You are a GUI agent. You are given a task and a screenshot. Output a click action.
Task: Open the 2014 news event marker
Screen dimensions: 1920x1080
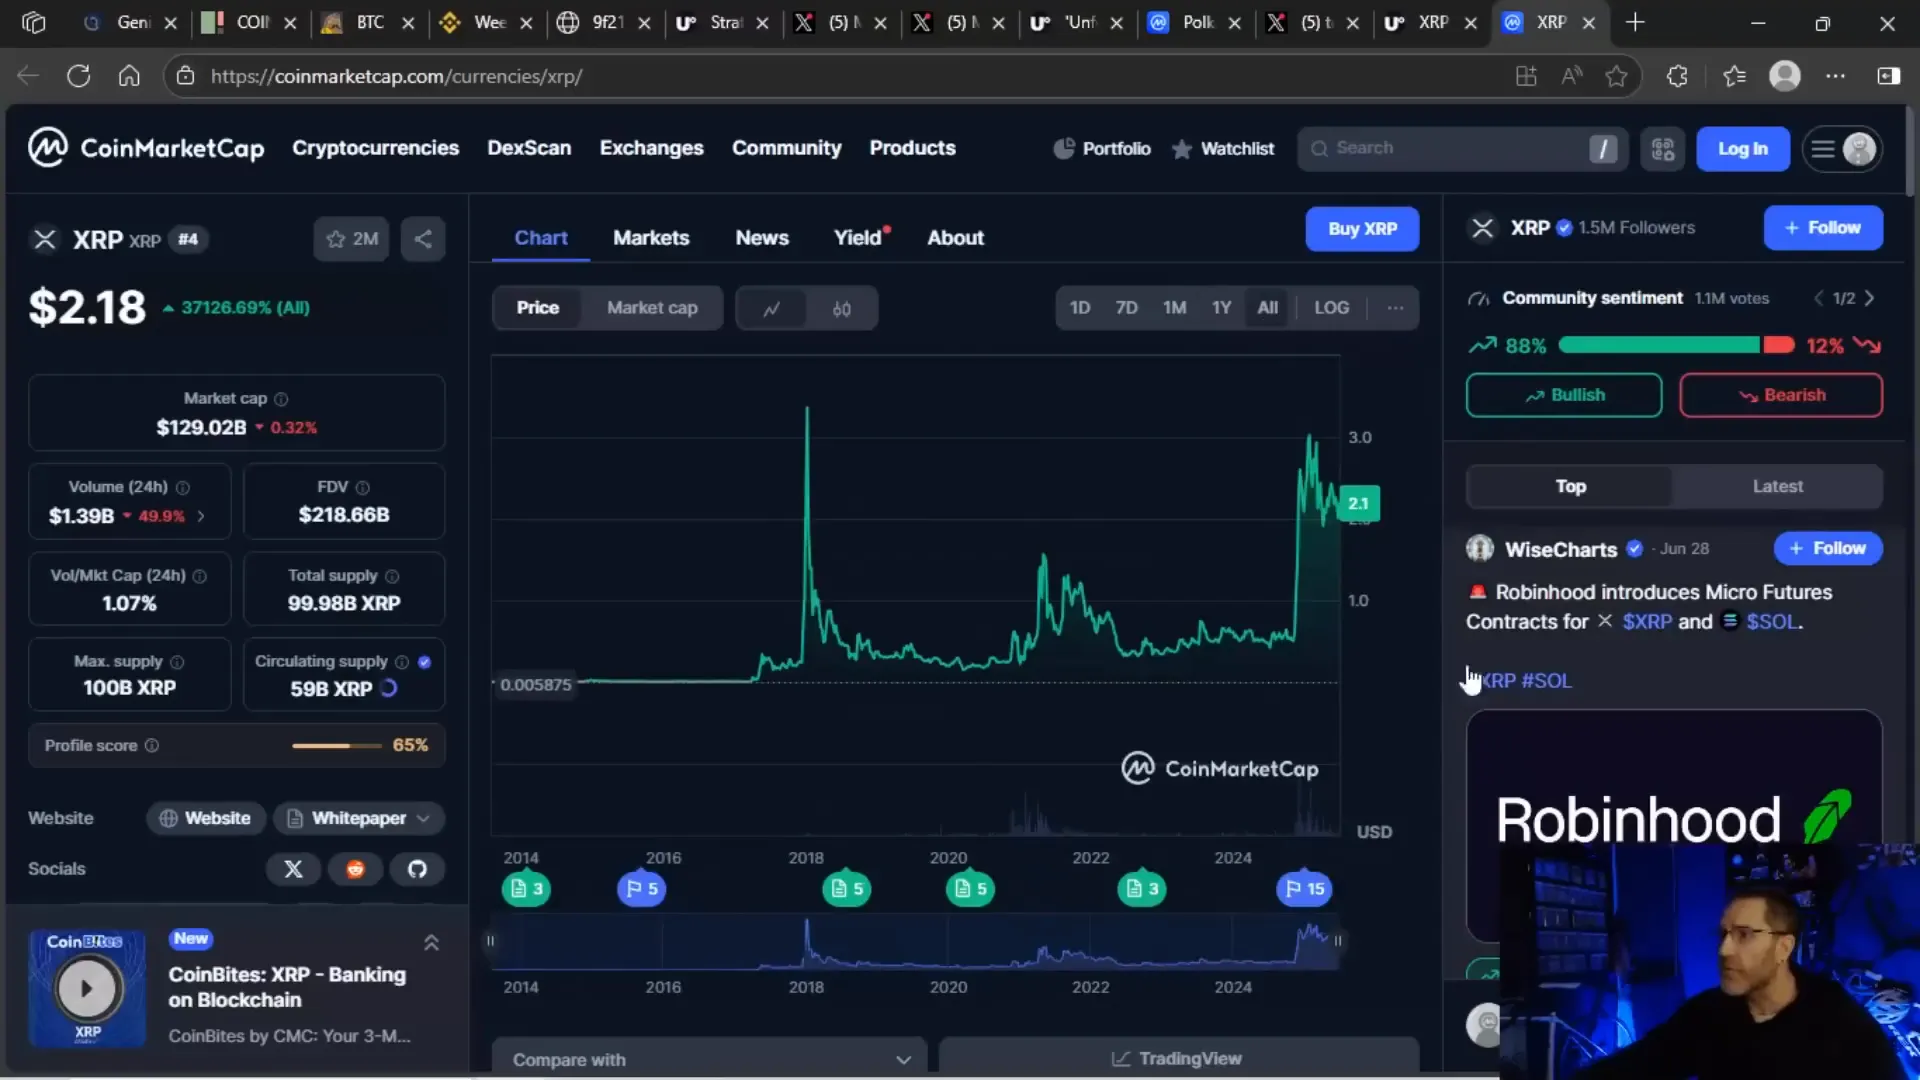click(526, 888)
